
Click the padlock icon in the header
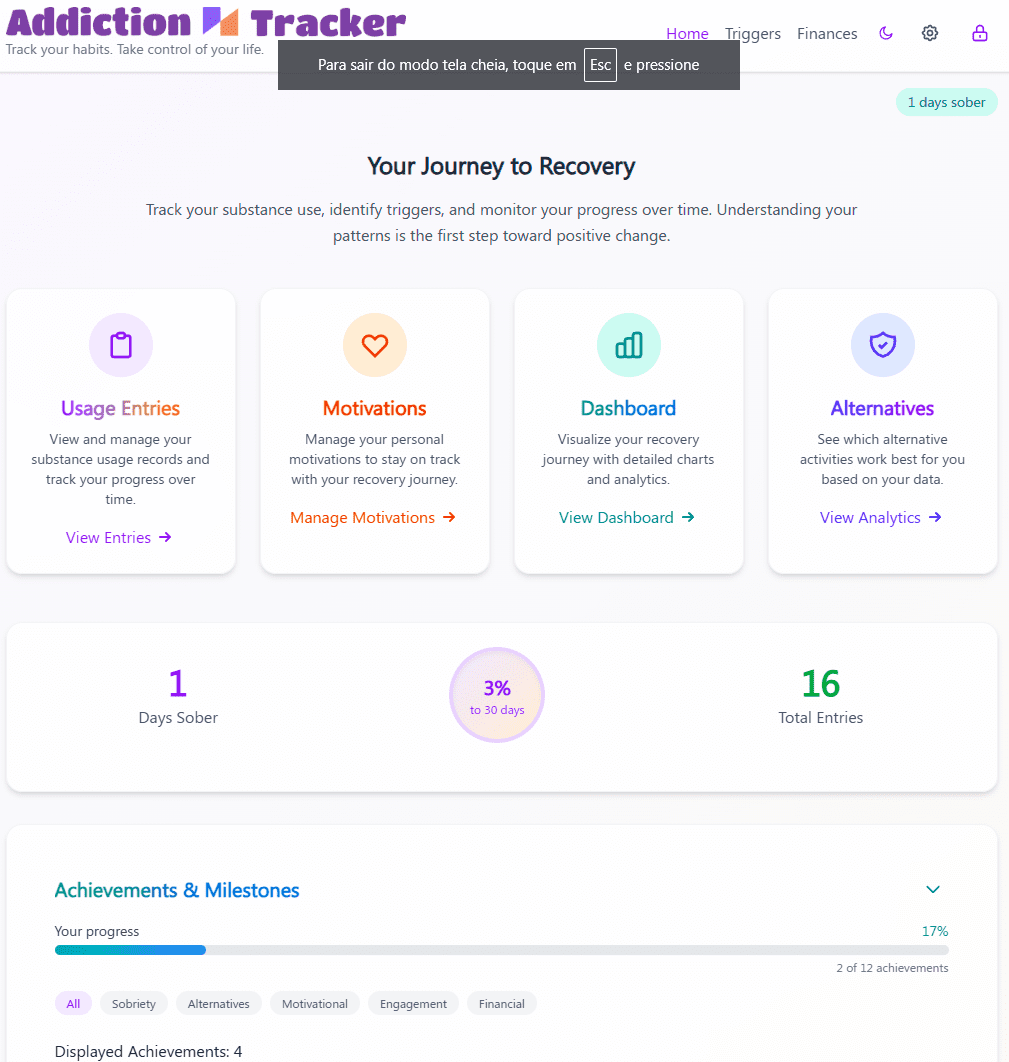[x=980, y=33]
